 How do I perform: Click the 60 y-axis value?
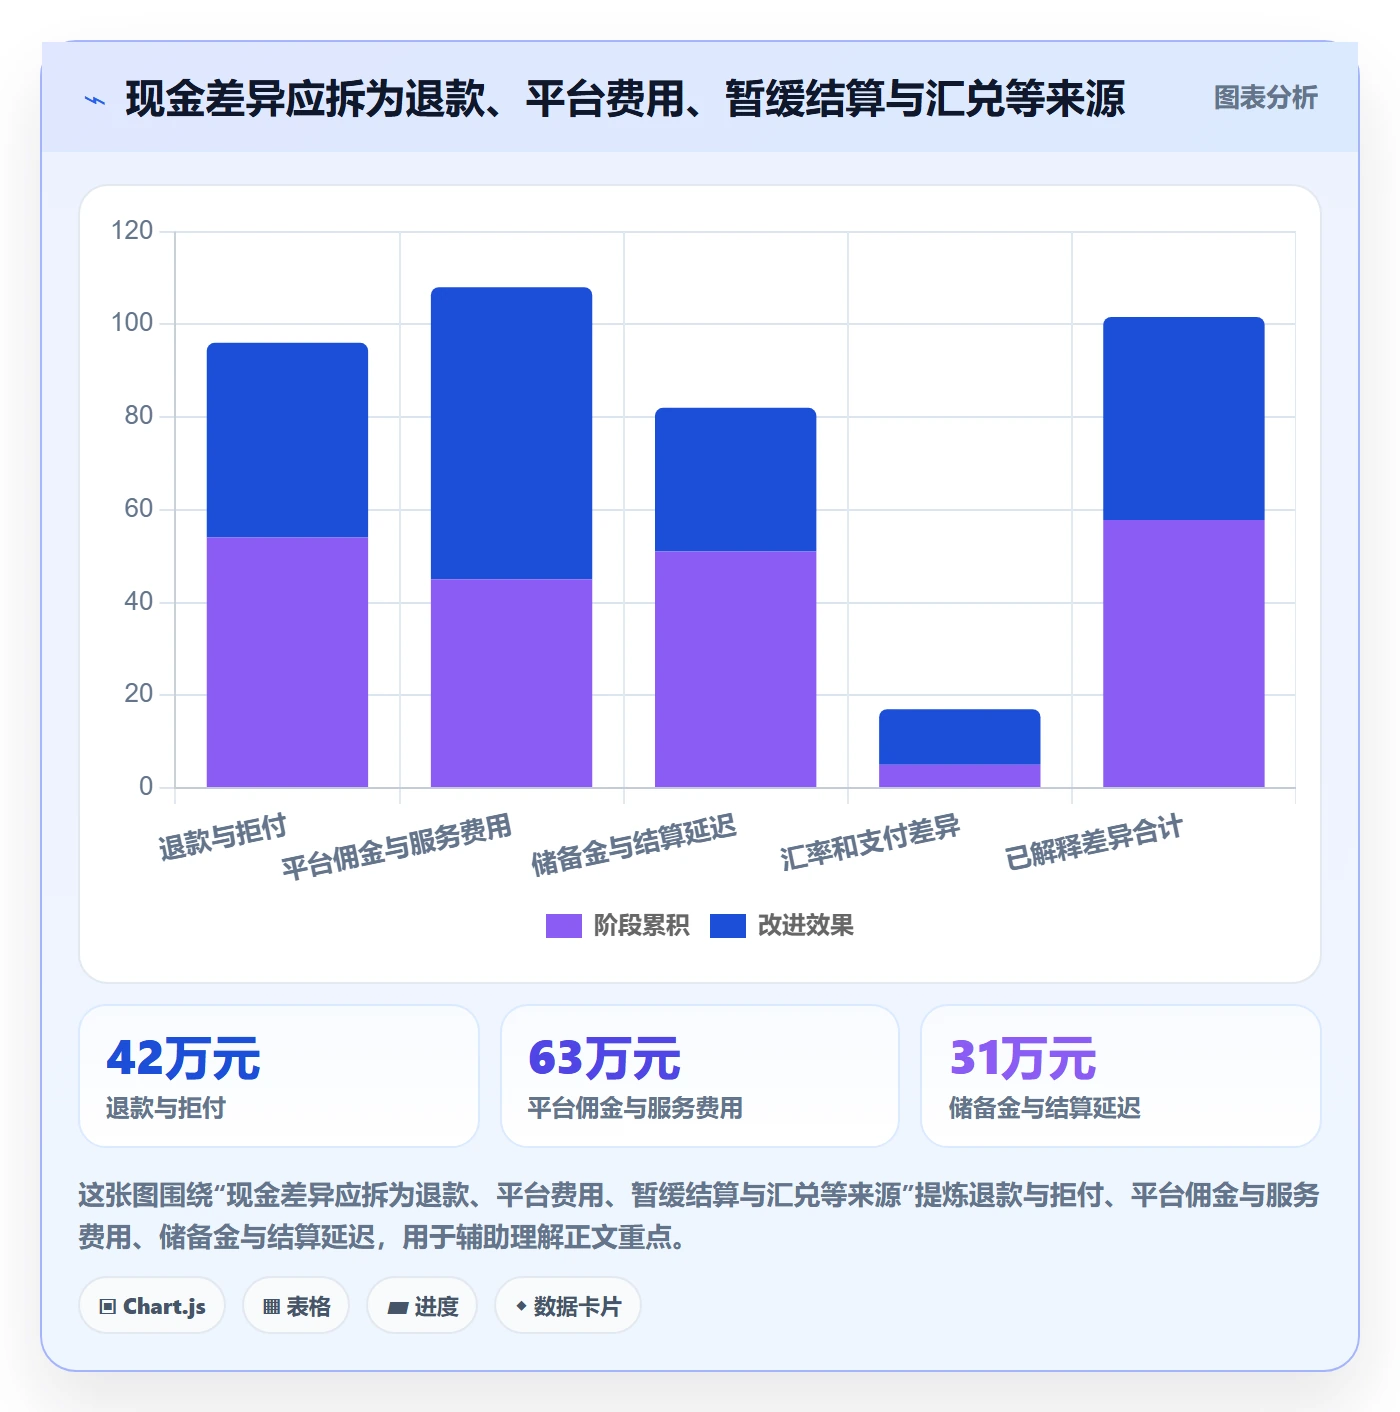click(x=139, y=509)
